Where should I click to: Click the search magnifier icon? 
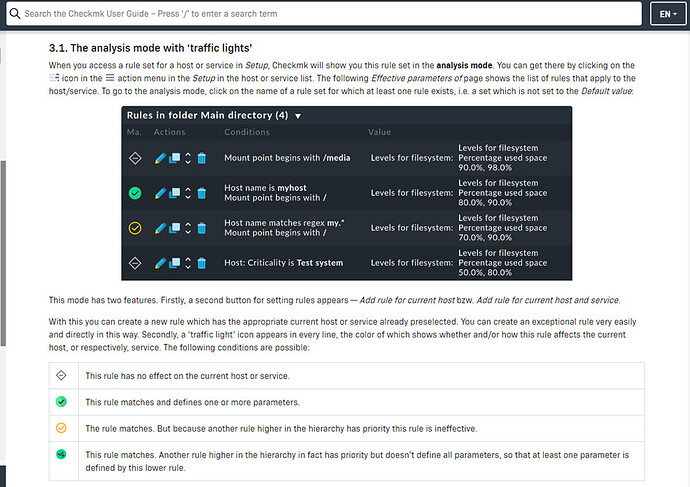[14, 14]
